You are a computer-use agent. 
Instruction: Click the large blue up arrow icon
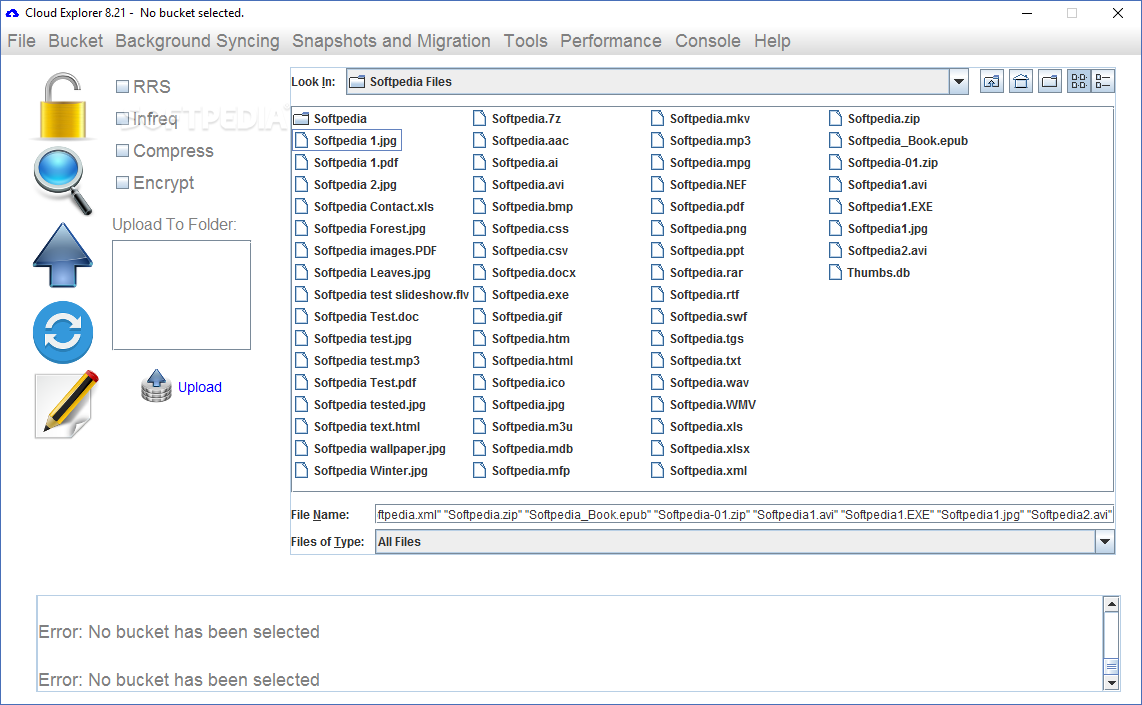tap(63, 255)
